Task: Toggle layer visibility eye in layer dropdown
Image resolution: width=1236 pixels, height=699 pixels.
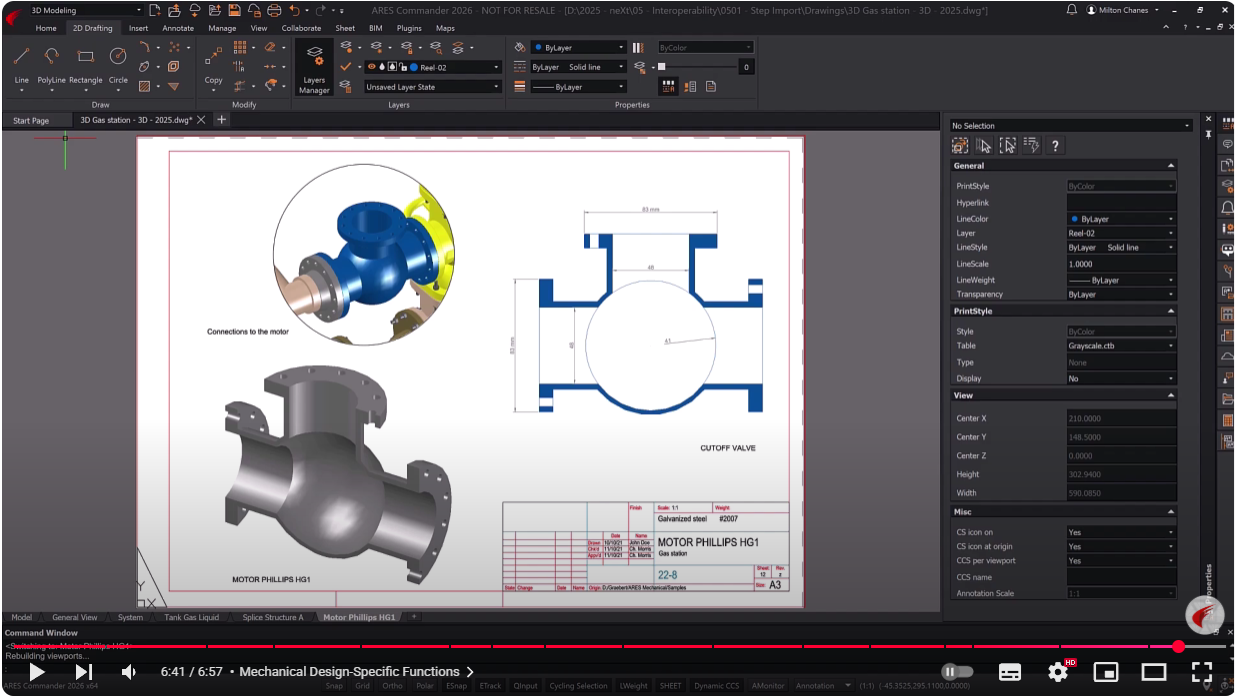Action: pos(372,67)
